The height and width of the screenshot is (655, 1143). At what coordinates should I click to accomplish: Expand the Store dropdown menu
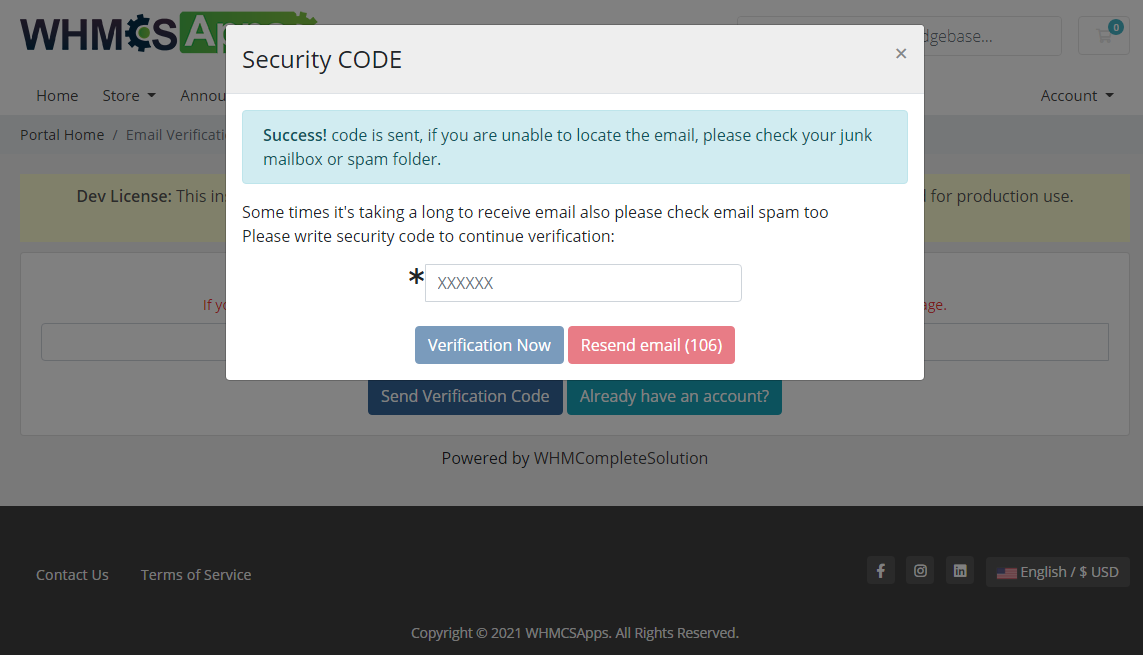[129, 95]
